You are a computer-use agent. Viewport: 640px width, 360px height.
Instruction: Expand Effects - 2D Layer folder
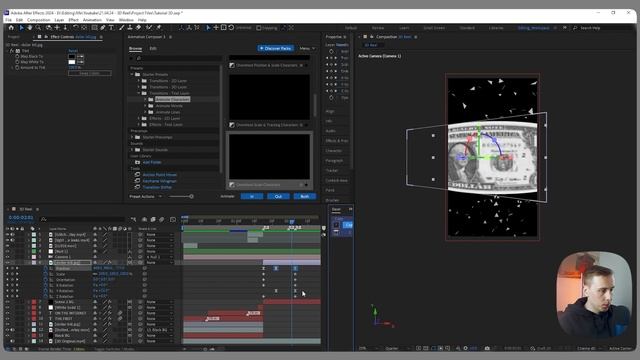tap(139, 118)
